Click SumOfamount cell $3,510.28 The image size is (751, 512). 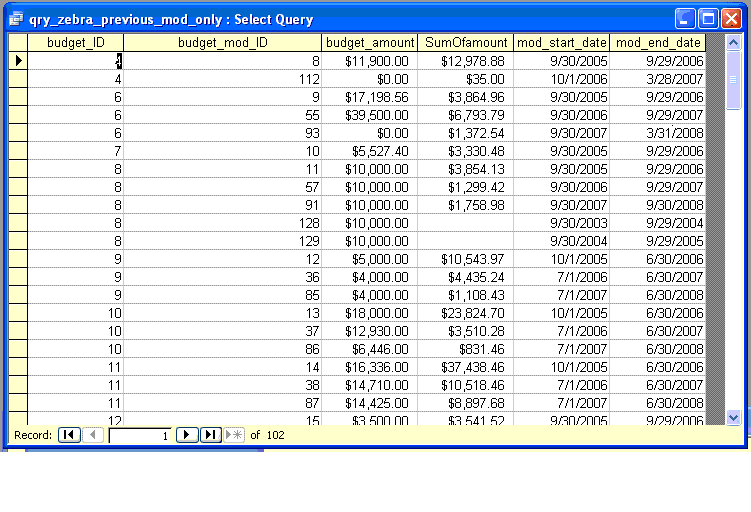click(x=466, y=331)
